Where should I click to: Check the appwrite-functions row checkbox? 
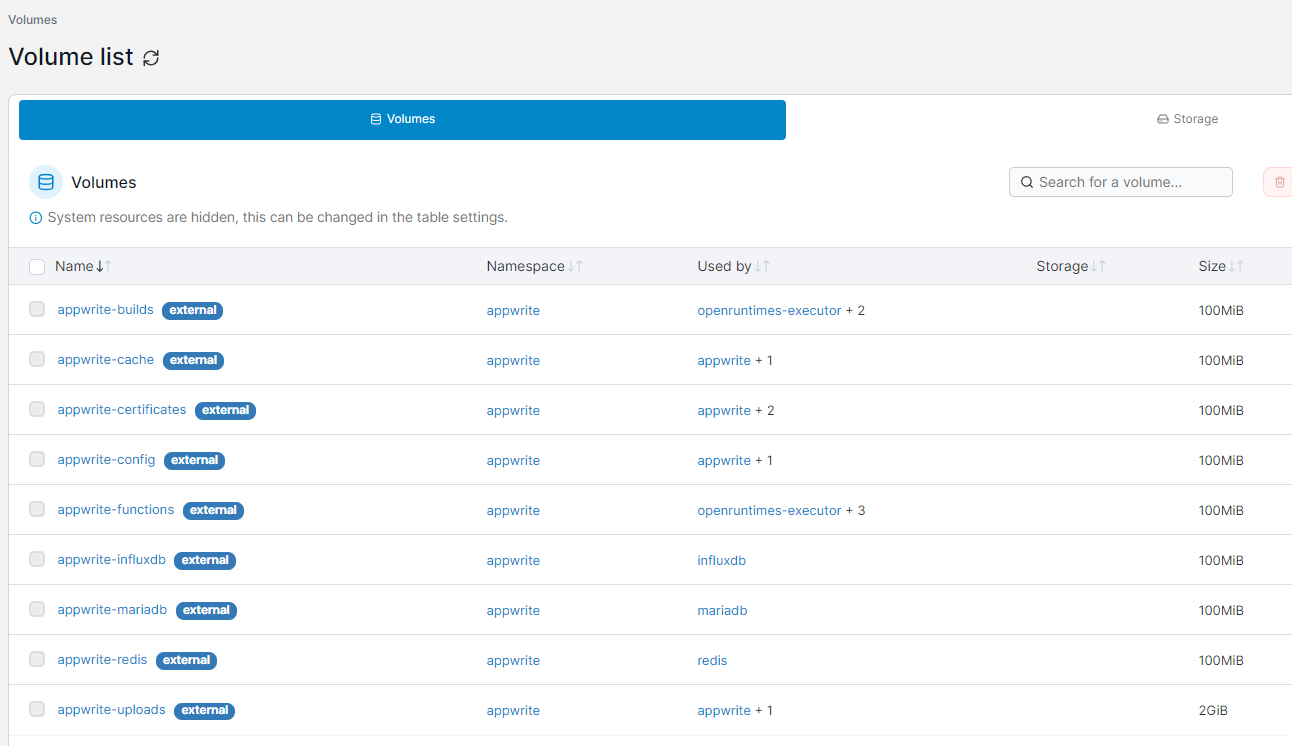37,509
